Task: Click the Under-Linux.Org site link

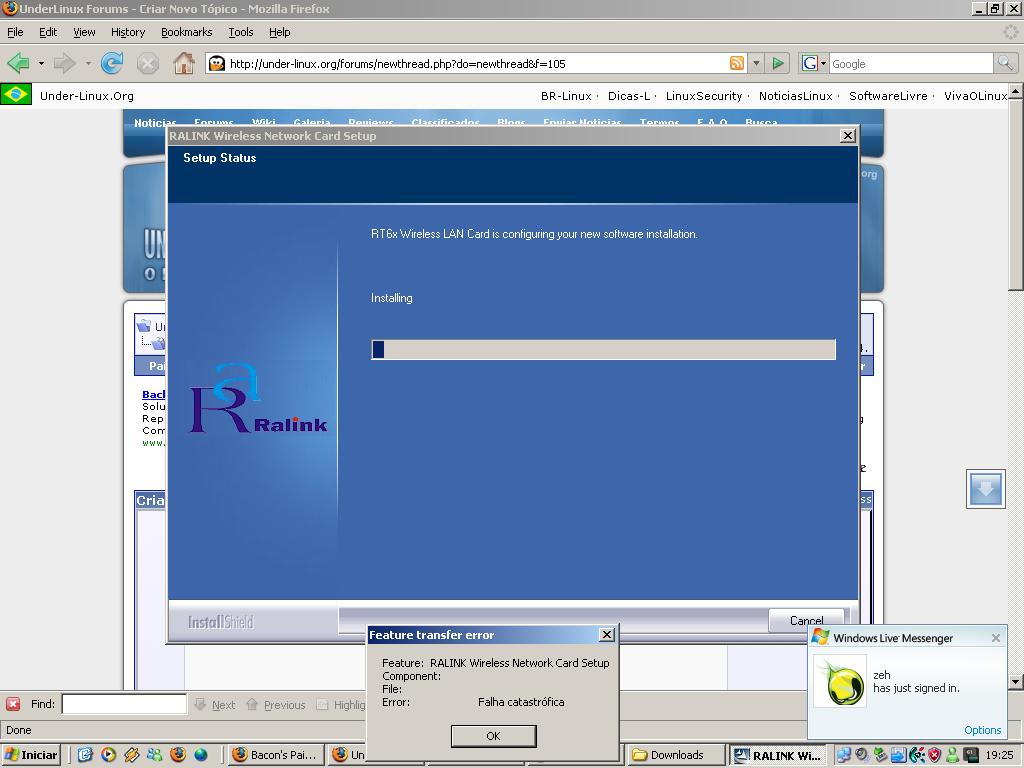Action: tap(87, 95)
